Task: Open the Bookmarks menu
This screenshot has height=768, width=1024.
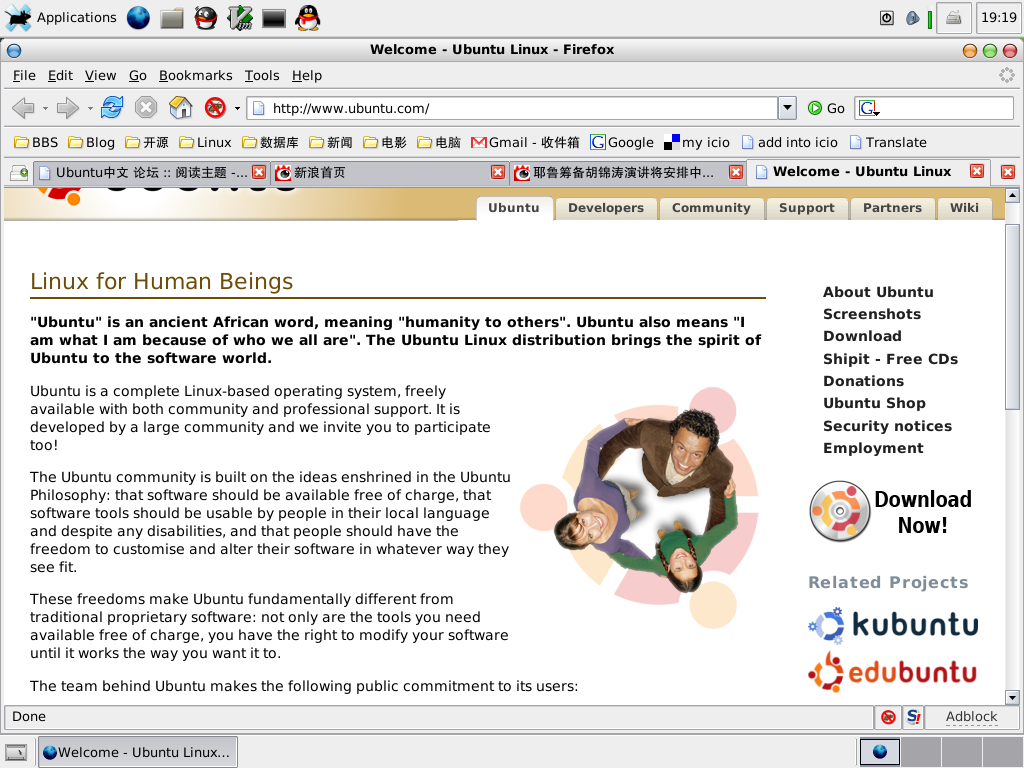Action: [x=195, y=76]
